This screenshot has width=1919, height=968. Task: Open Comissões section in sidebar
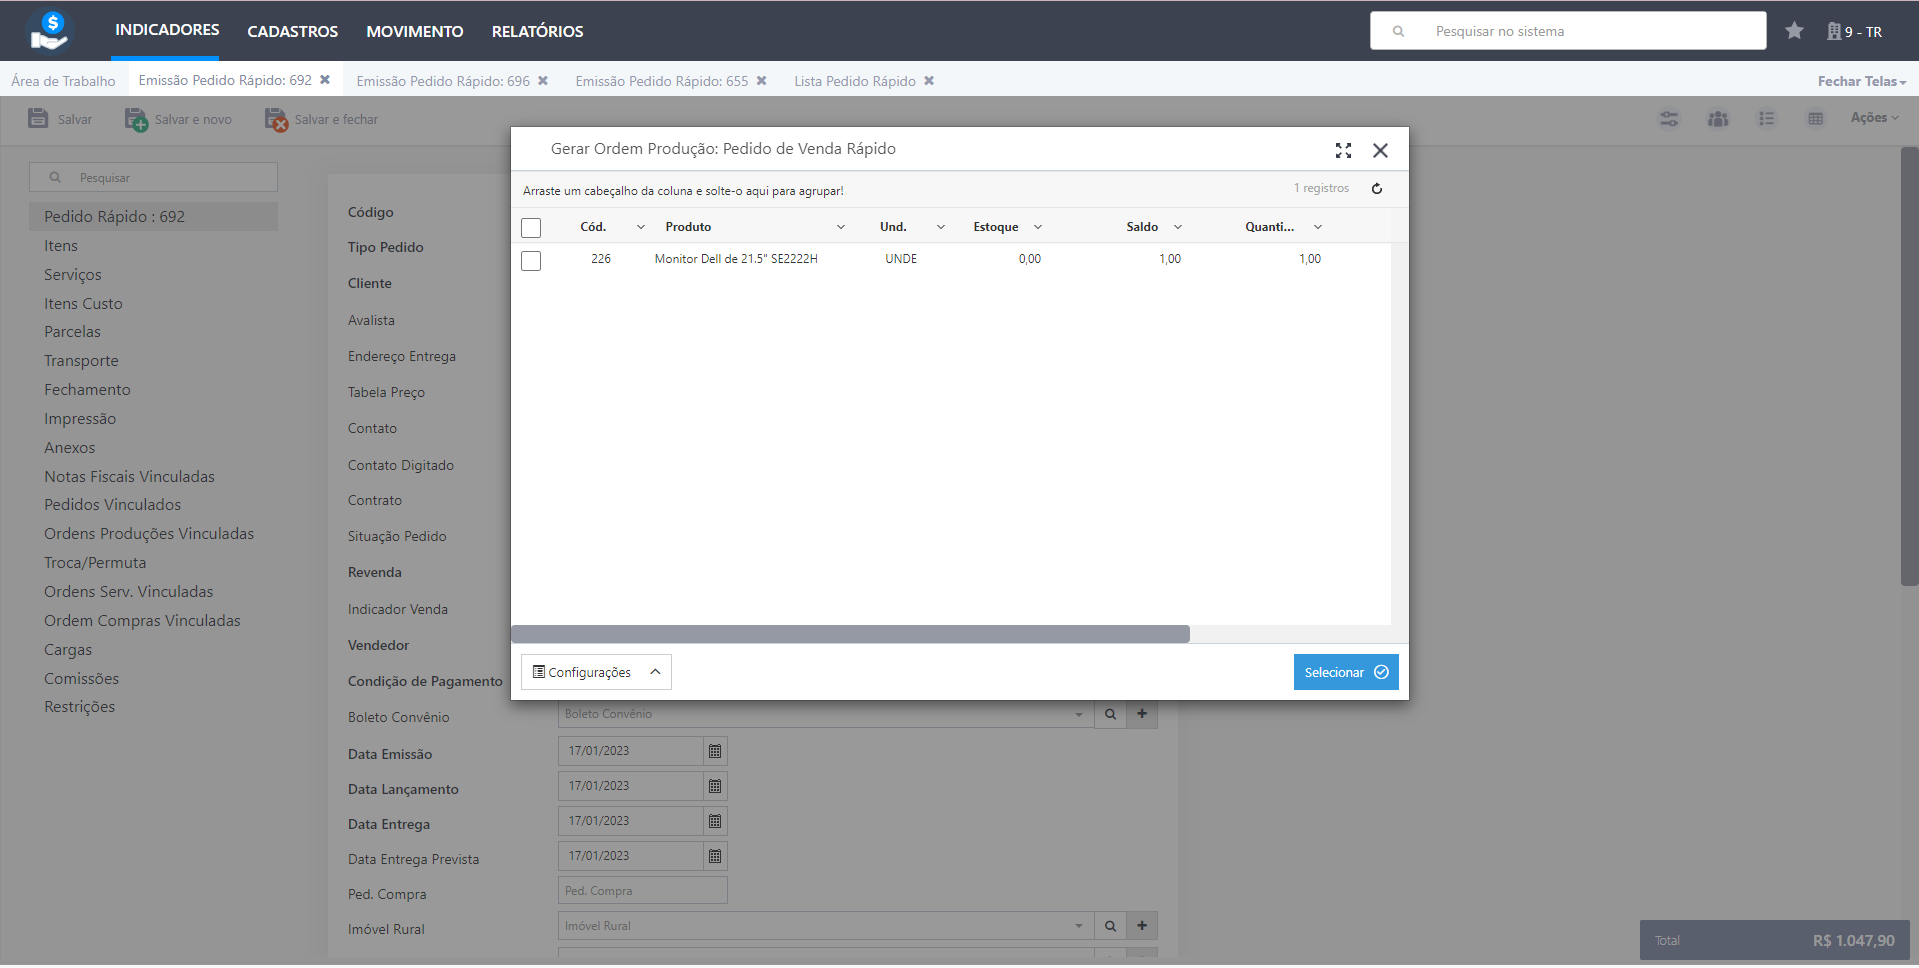(x=81, y=678)
